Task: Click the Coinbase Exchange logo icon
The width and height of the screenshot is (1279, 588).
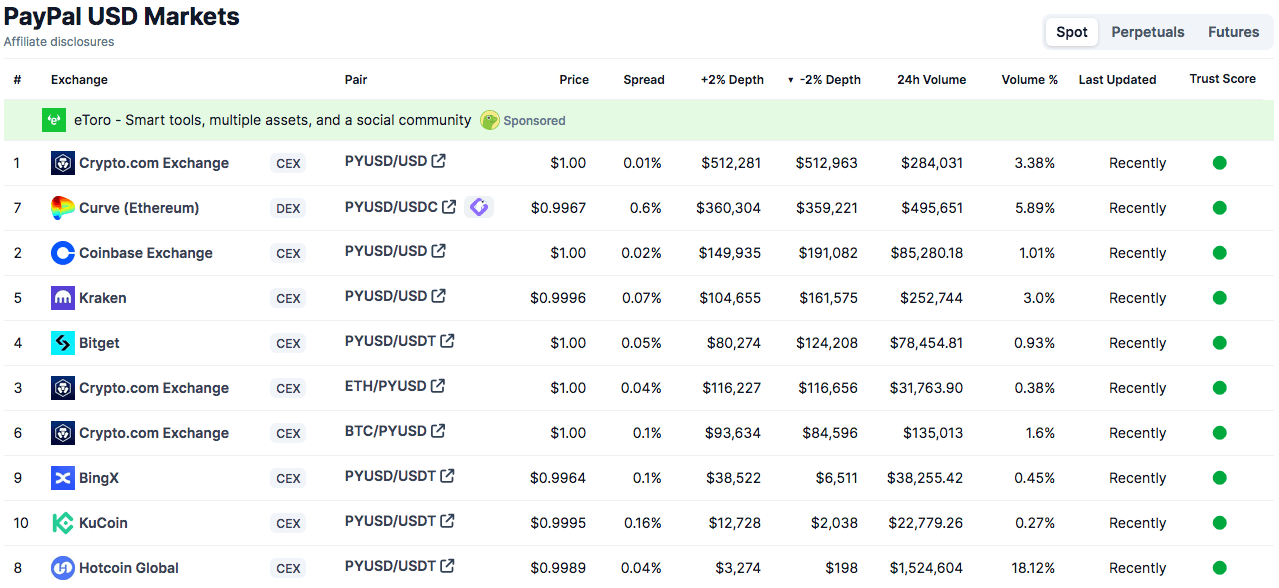Action: click(x=63, y=253)
